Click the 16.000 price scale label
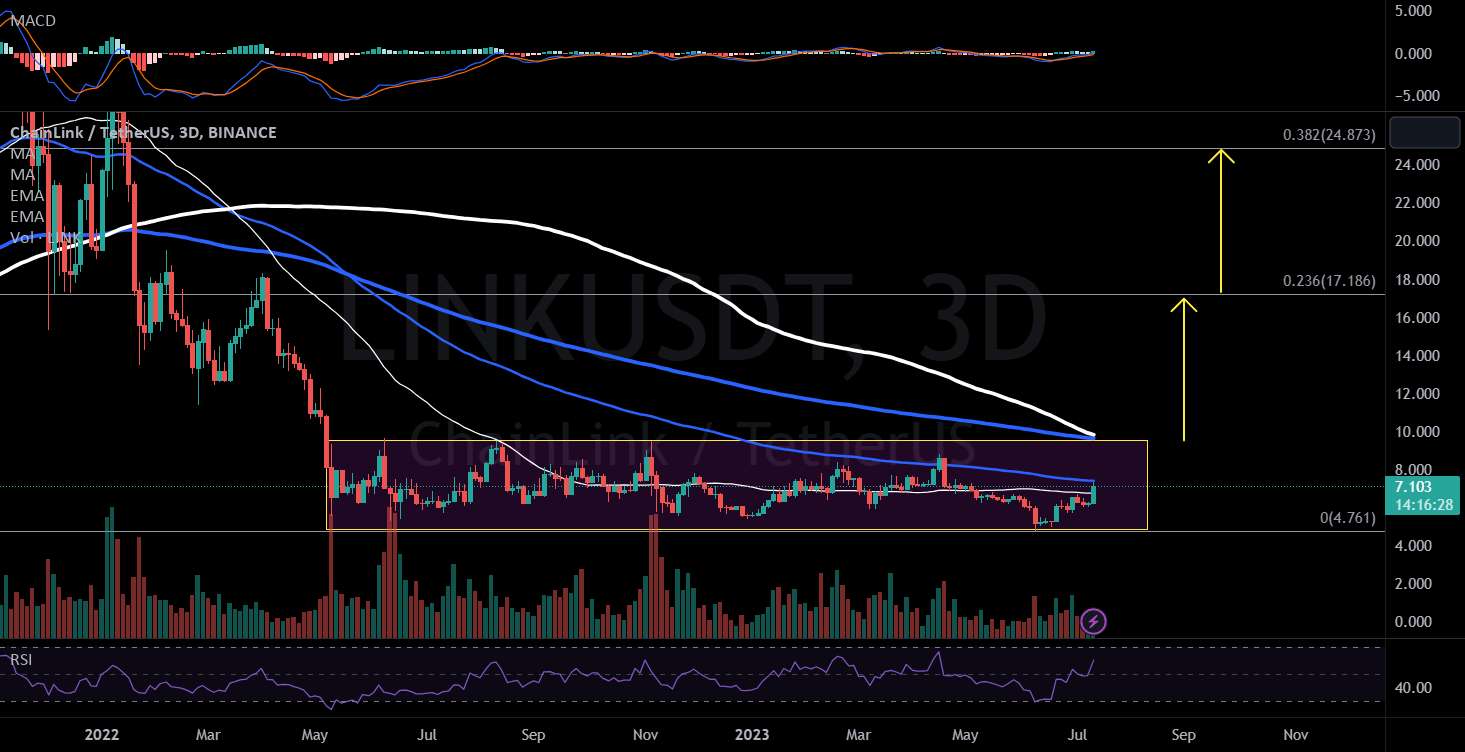1465x752 pixels. pyautogui.click(x=1415, y=317)
